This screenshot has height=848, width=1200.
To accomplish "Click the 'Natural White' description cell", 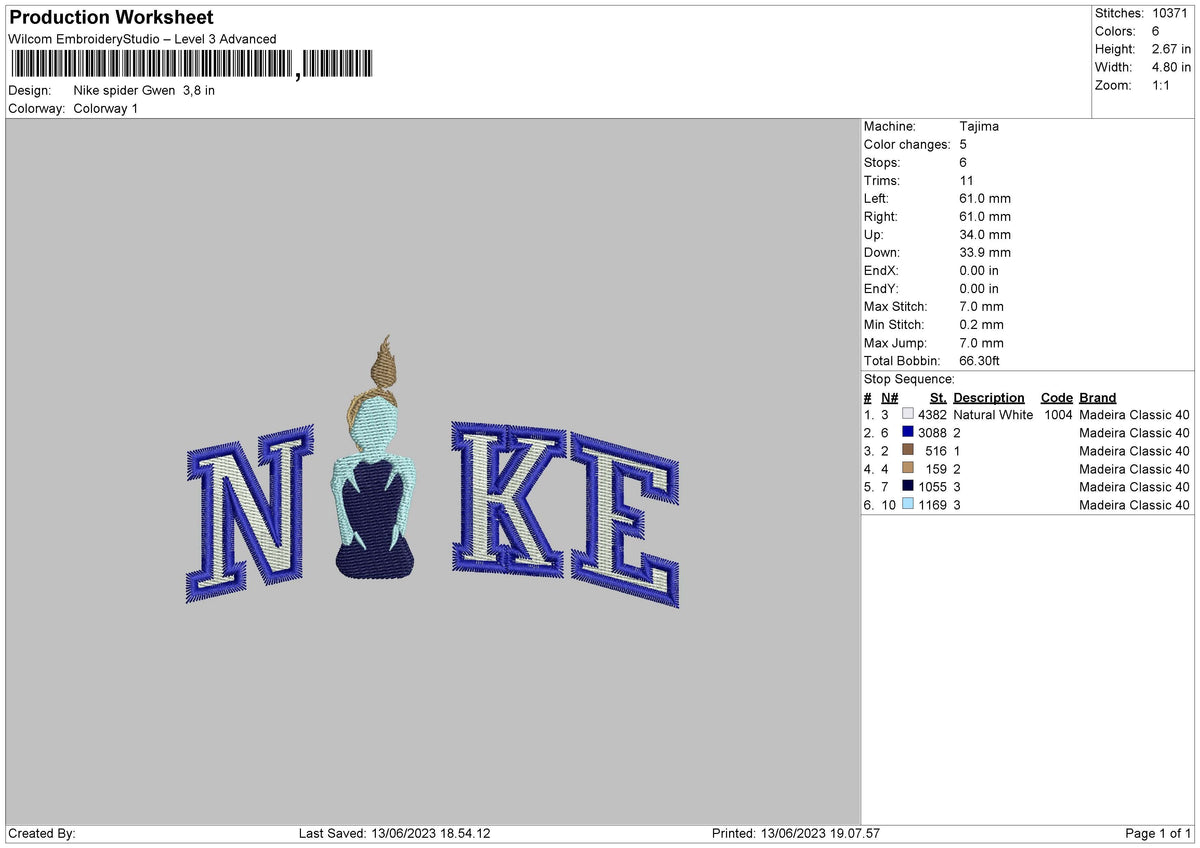I will click(x=993, y=414).
